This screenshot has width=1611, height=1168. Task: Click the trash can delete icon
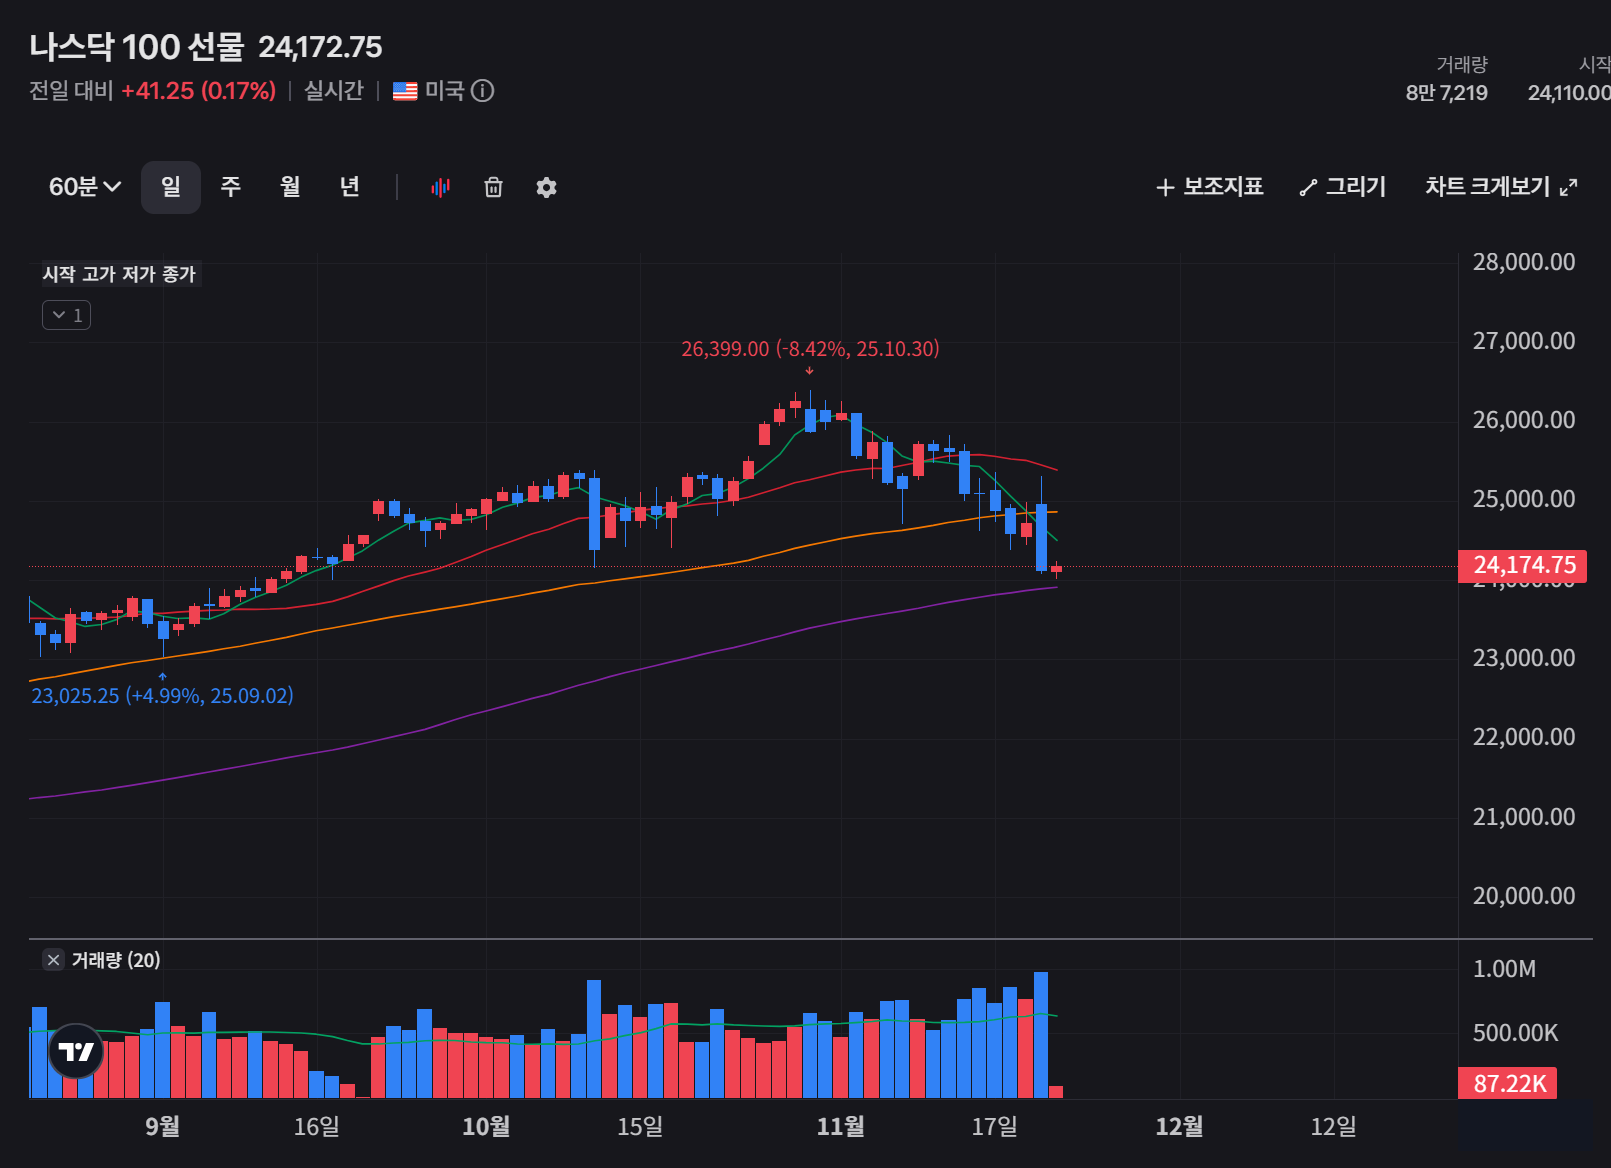493,187
